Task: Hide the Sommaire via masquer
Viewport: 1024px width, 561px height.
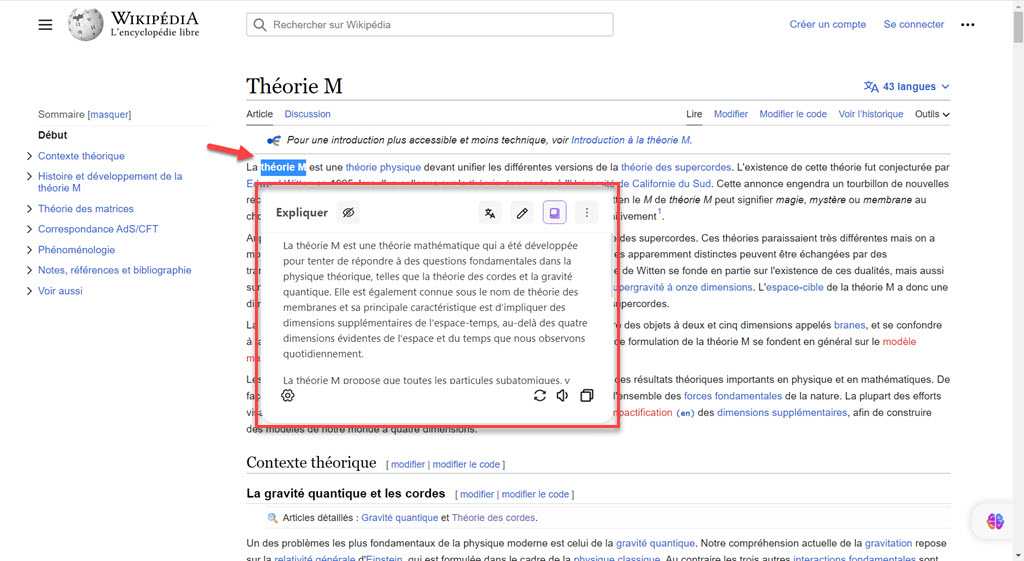Action: 109,114
